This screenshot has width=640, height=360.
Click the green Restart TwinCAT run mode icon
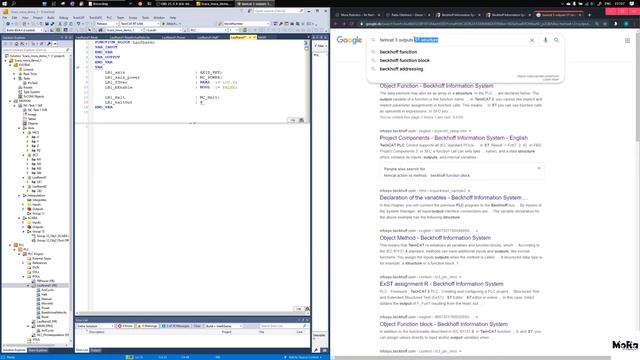(x=58, y=30)
